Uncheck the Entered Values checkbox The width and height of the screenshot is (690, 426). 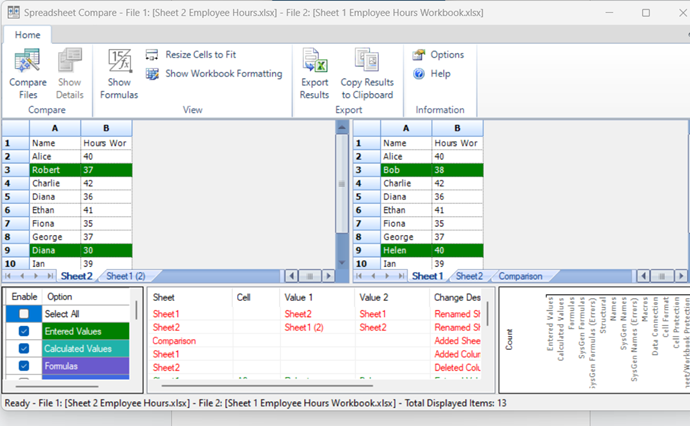coord(24,331)
